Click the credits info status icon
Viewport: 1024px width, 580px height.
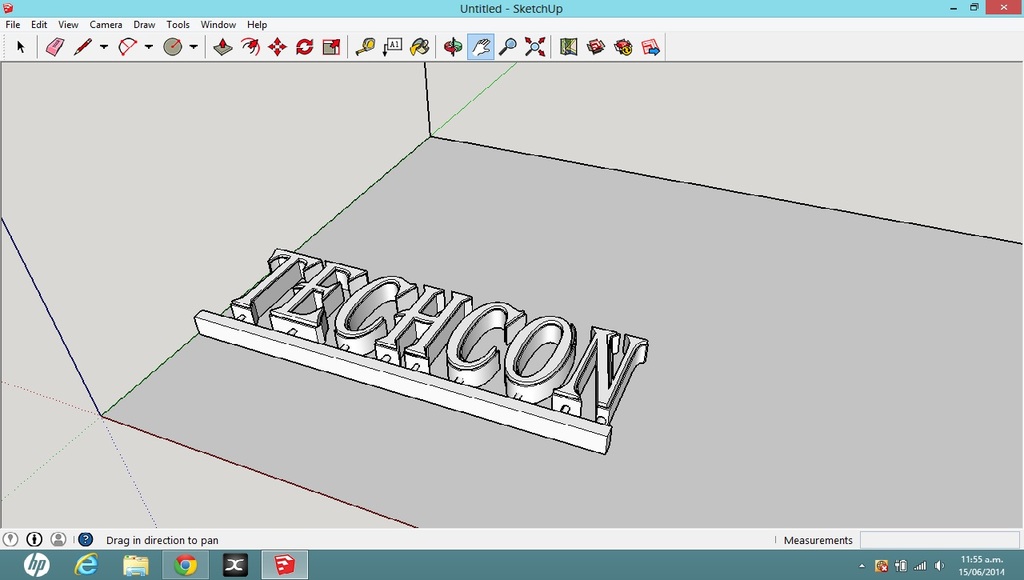[x=34, y=540]
